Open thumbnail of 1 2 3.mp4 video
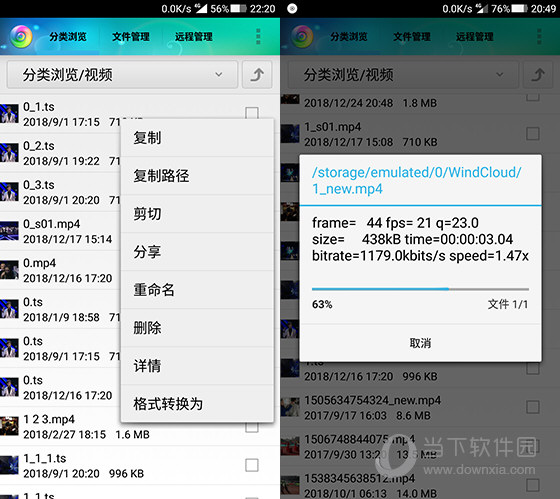This screenshot has width=560, height=499. coord(9,426)
